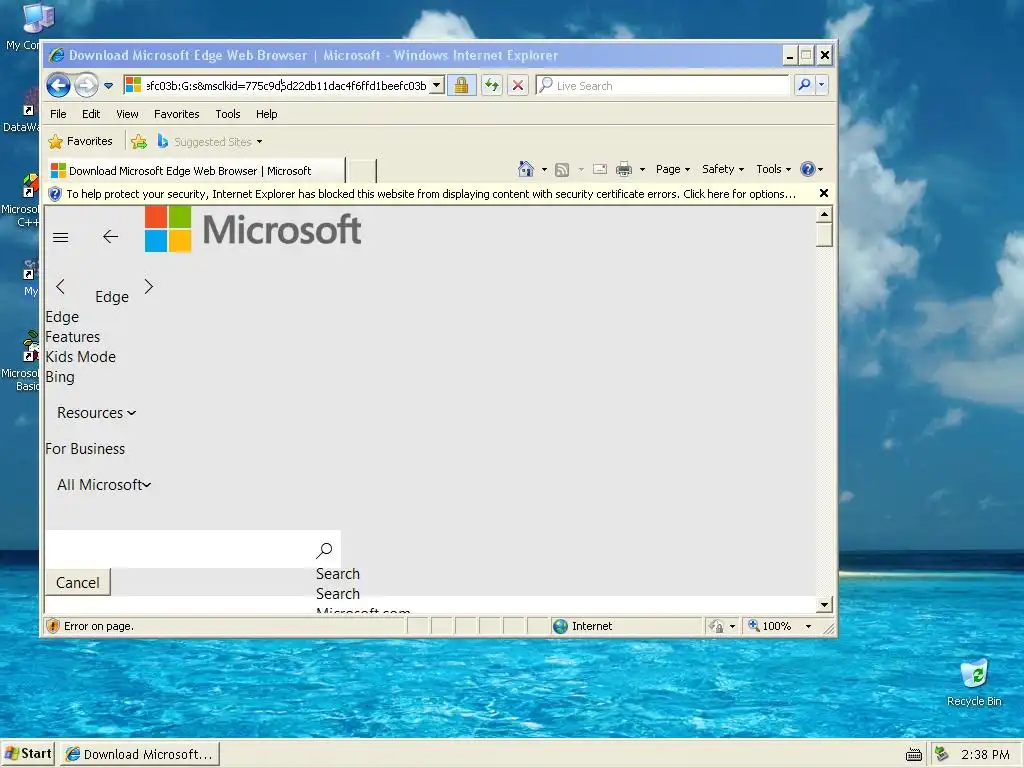
Task: Open a new blank tab
Action: click(x=361, y=171)
